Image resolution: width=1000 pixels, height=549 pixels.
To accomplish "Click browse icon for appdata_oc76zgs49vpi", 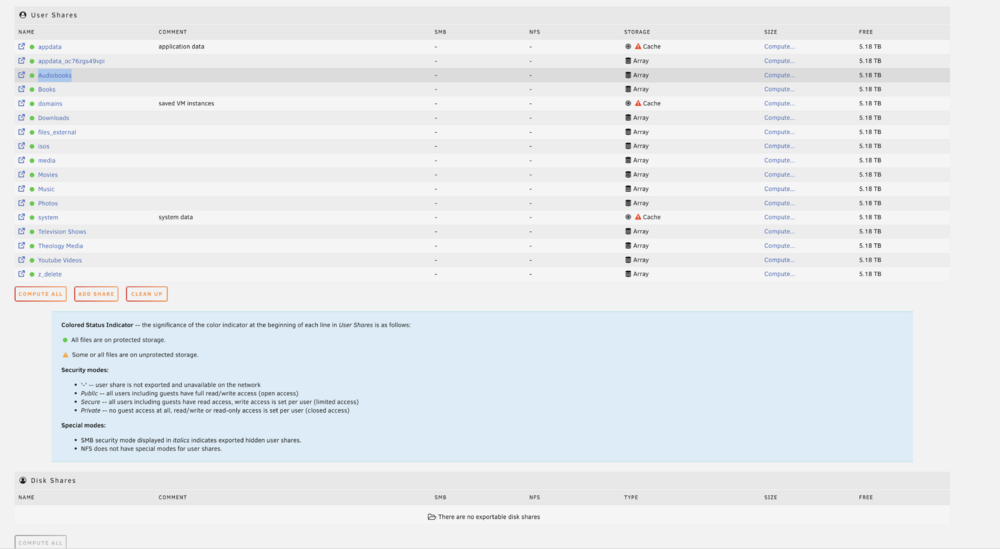I will coord(22,61).
